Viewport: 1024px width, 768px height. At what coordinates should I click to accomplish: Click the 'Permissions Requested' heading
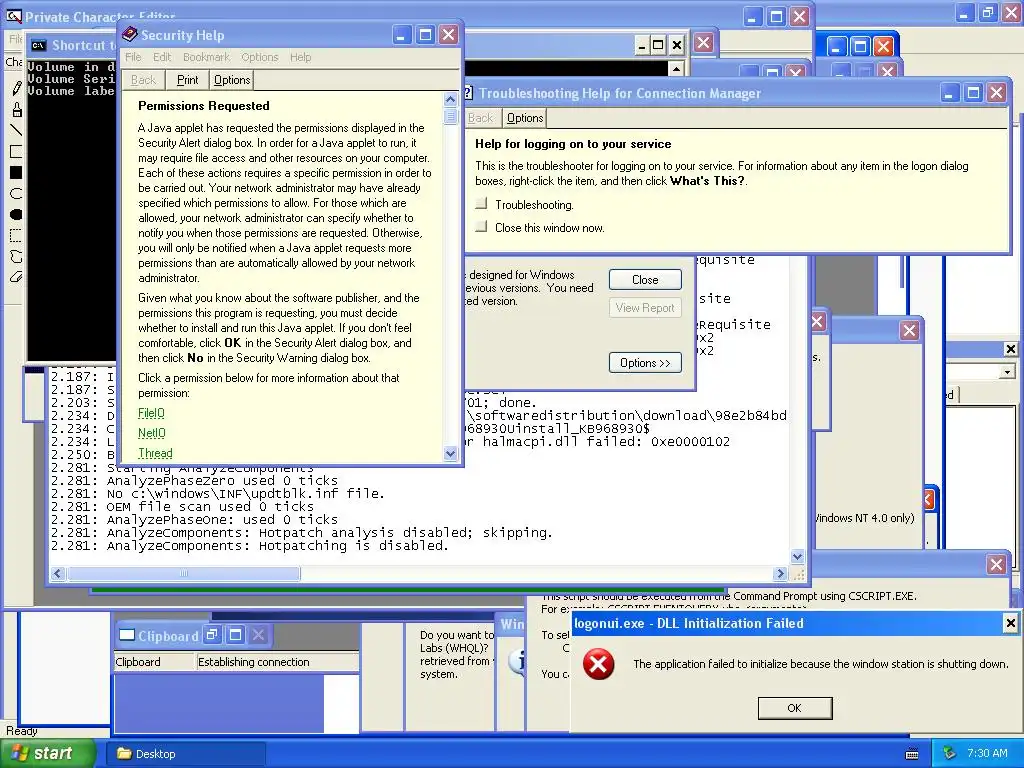204,106
